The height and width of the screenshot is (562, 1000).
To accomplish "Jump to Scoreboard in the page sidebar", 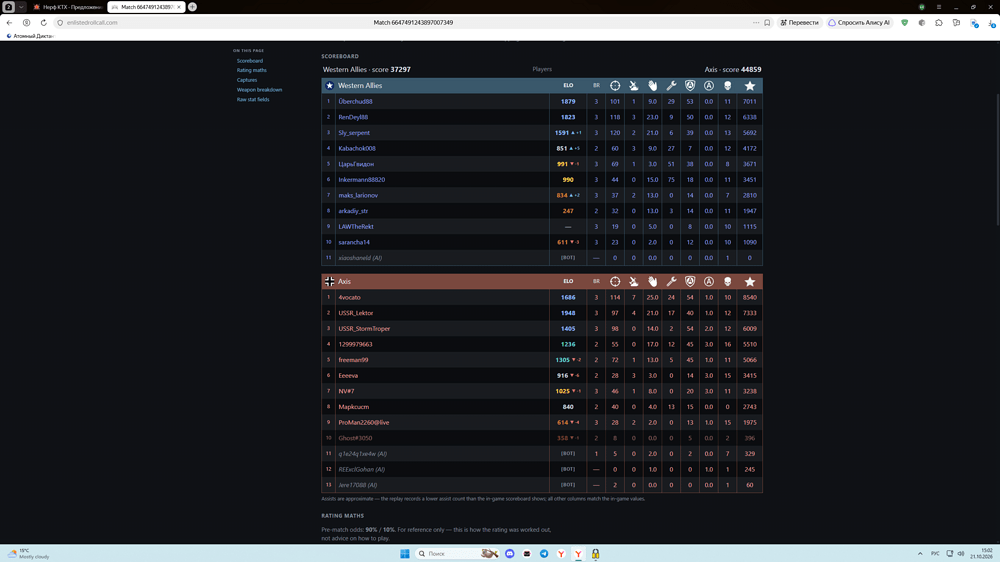I will 249,61.
